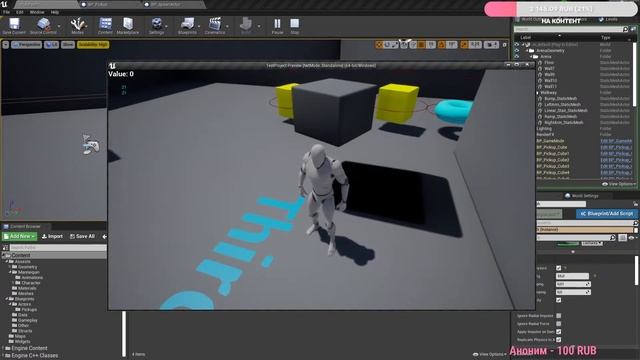Open the Window menu
640x360 pixels.
click(37, 12)
